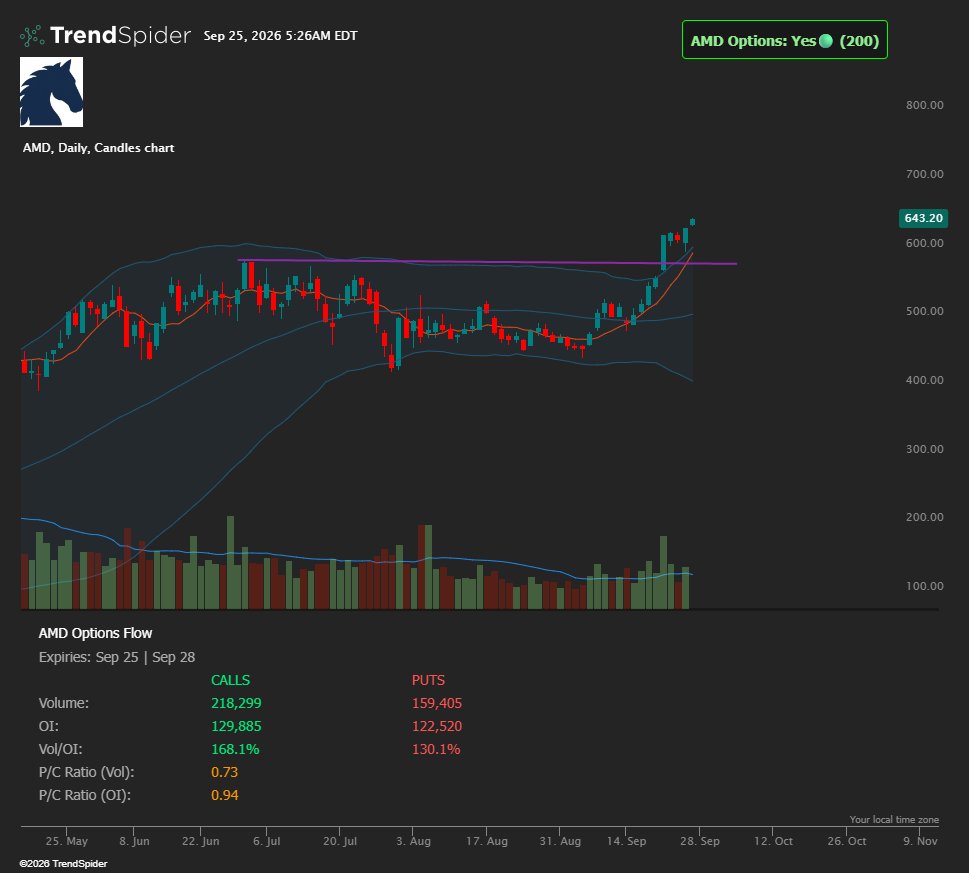Click the Volume: row label
Screen dimensions: 969x873
tap(64, 703)
